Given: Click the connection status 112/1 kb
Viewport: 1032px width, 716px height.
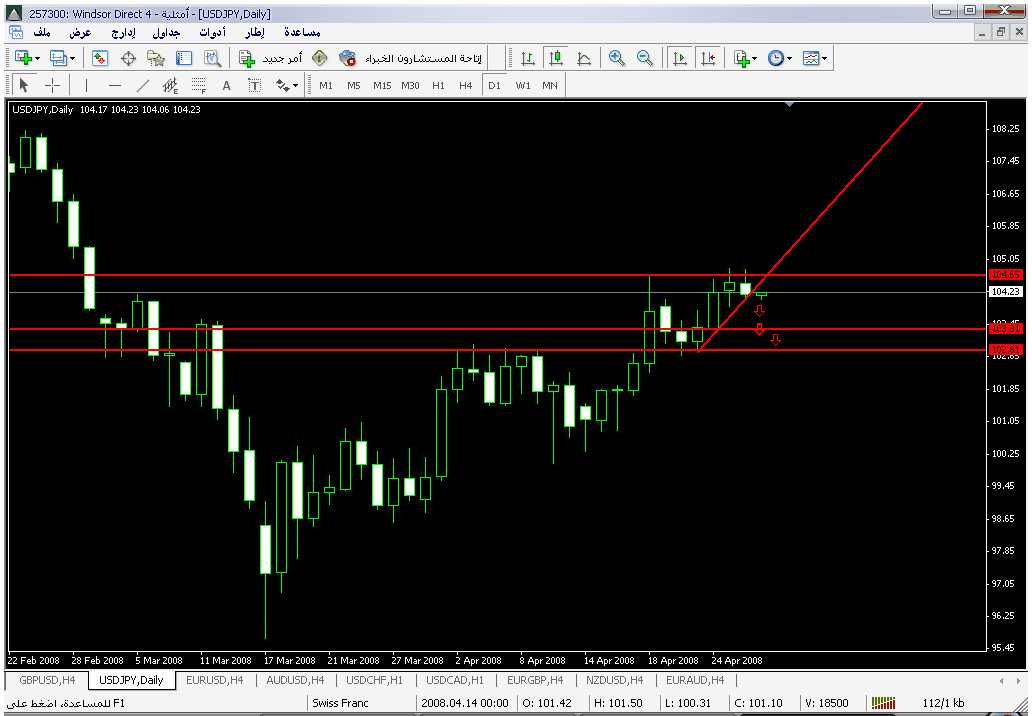Looking at the screenshot, I should 943,703.
